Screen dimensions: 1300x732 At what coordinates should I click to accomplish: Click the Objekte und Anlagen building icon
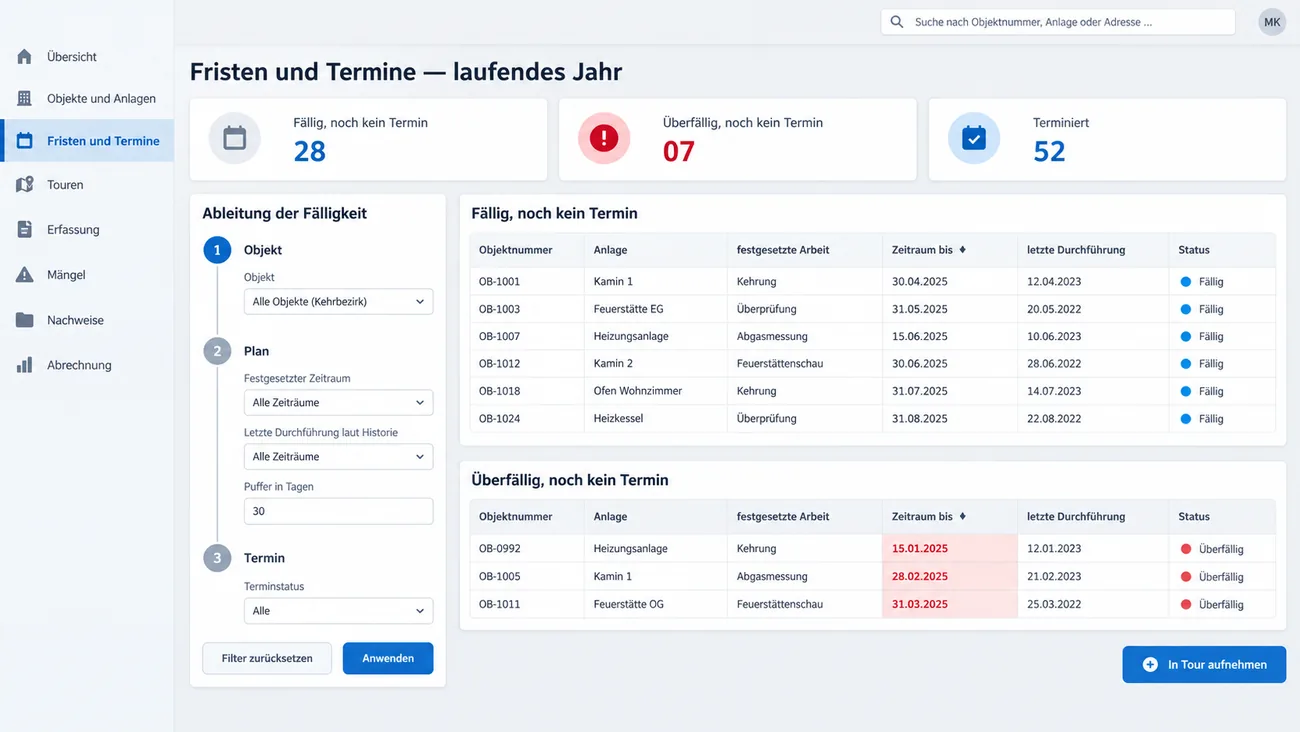click(25, 99)
